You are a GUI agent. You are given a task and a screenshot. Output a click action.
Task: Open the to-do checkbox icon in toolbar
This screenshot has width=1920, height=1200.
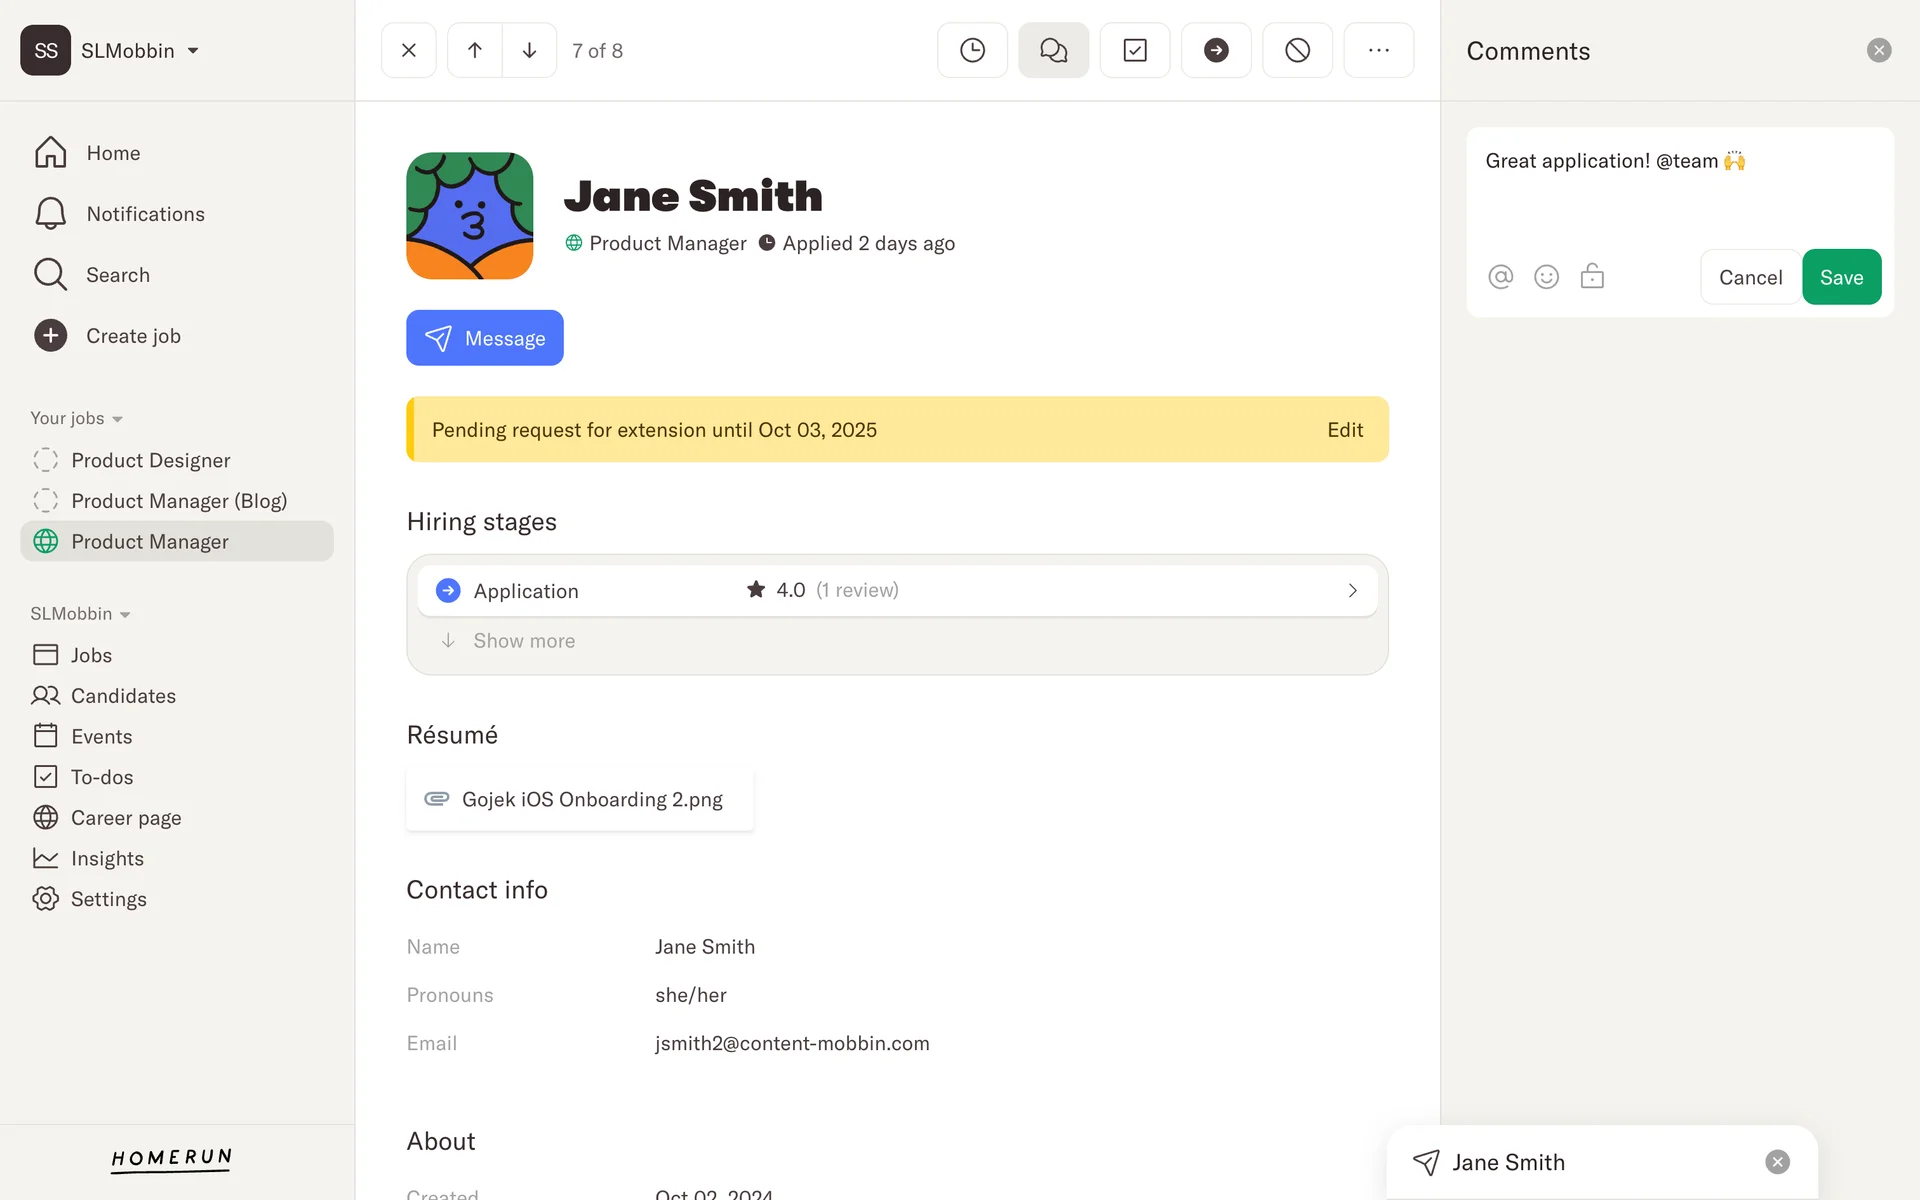(1134, 50)
